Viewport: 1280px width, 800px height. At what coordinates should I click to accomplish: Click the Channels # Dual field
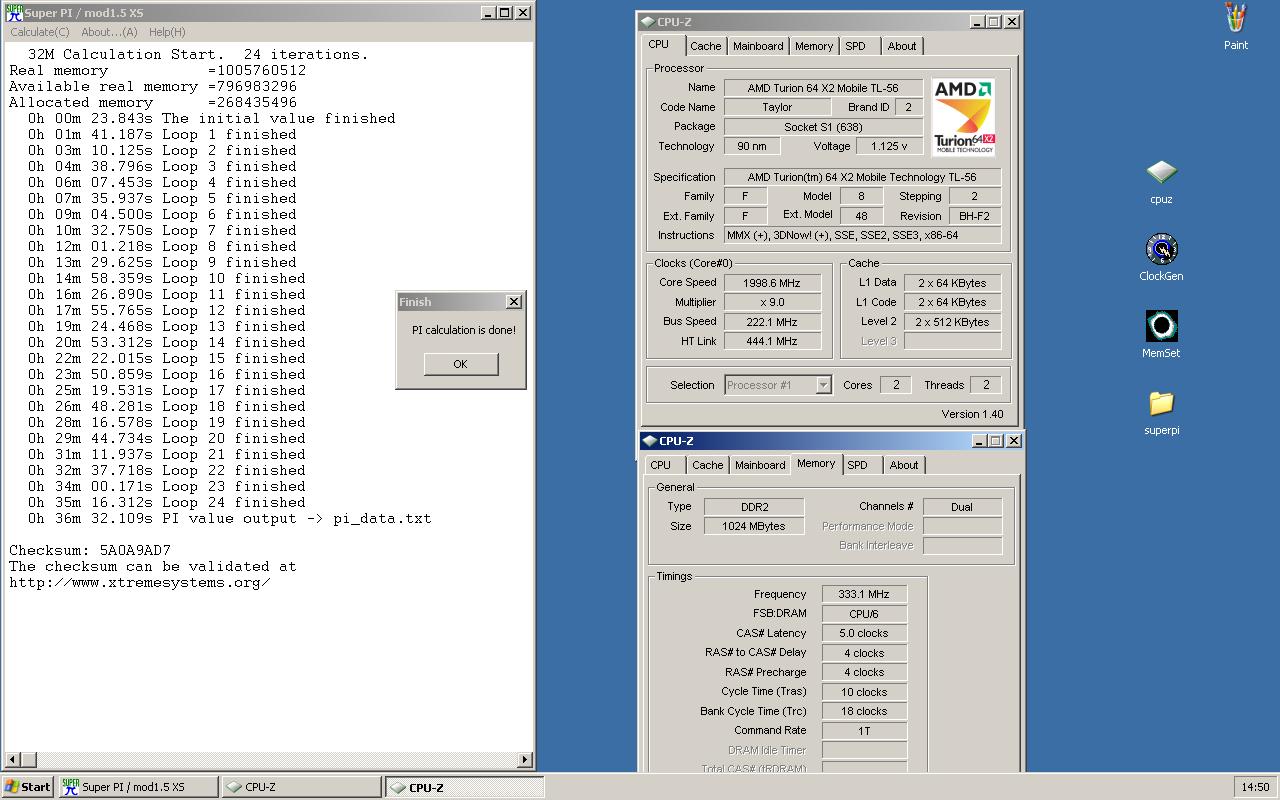pos(962,507)
